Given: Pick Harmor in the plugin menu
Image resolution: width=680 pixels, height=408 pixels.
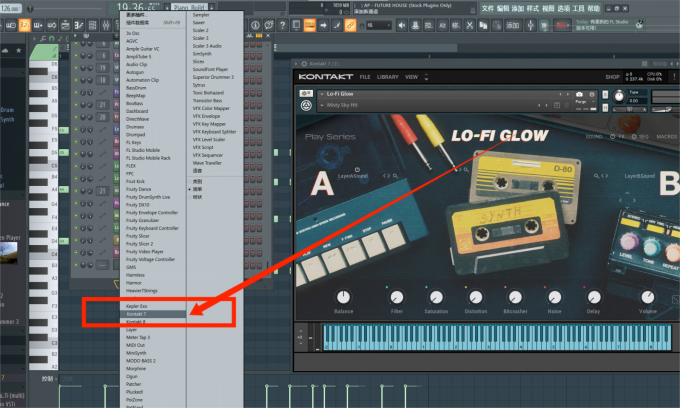Looking at the screenshot, I should coord(134,283).
